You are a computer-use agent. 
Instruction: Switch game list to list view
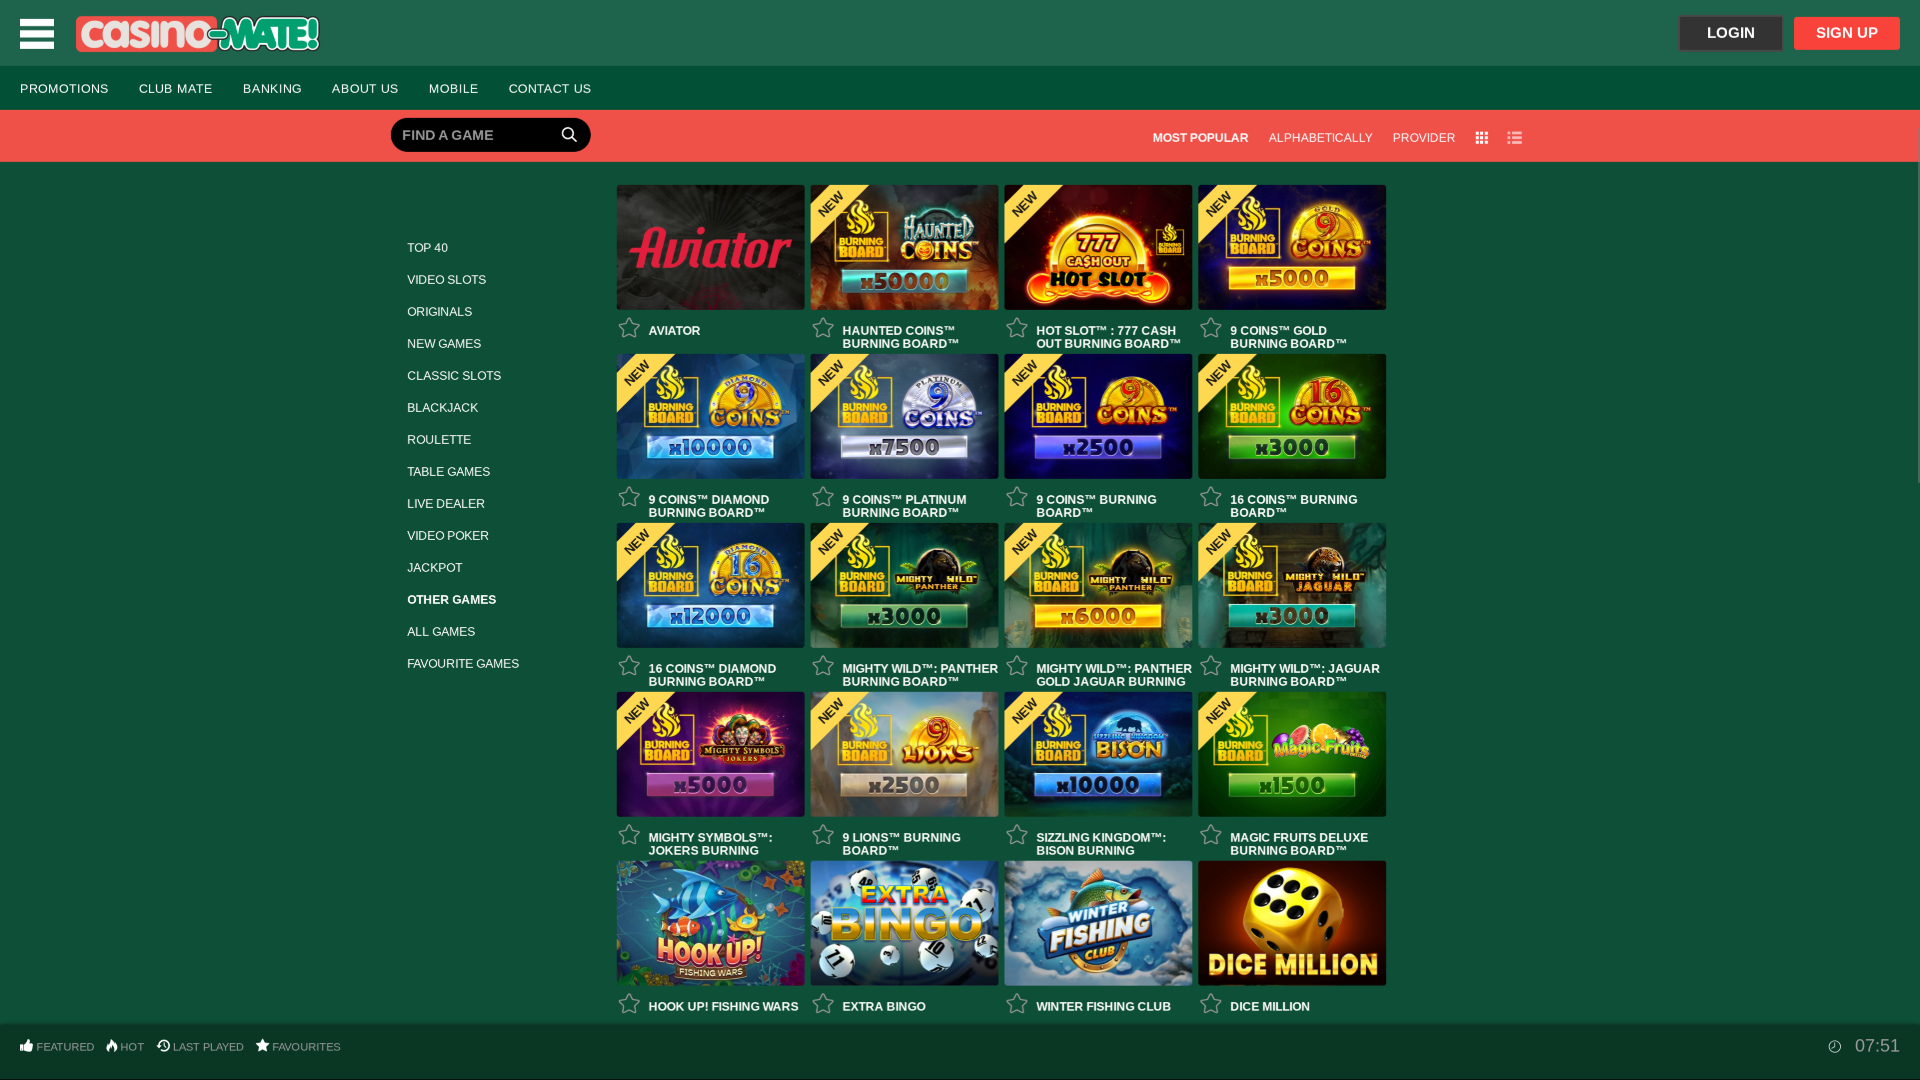1514,137
